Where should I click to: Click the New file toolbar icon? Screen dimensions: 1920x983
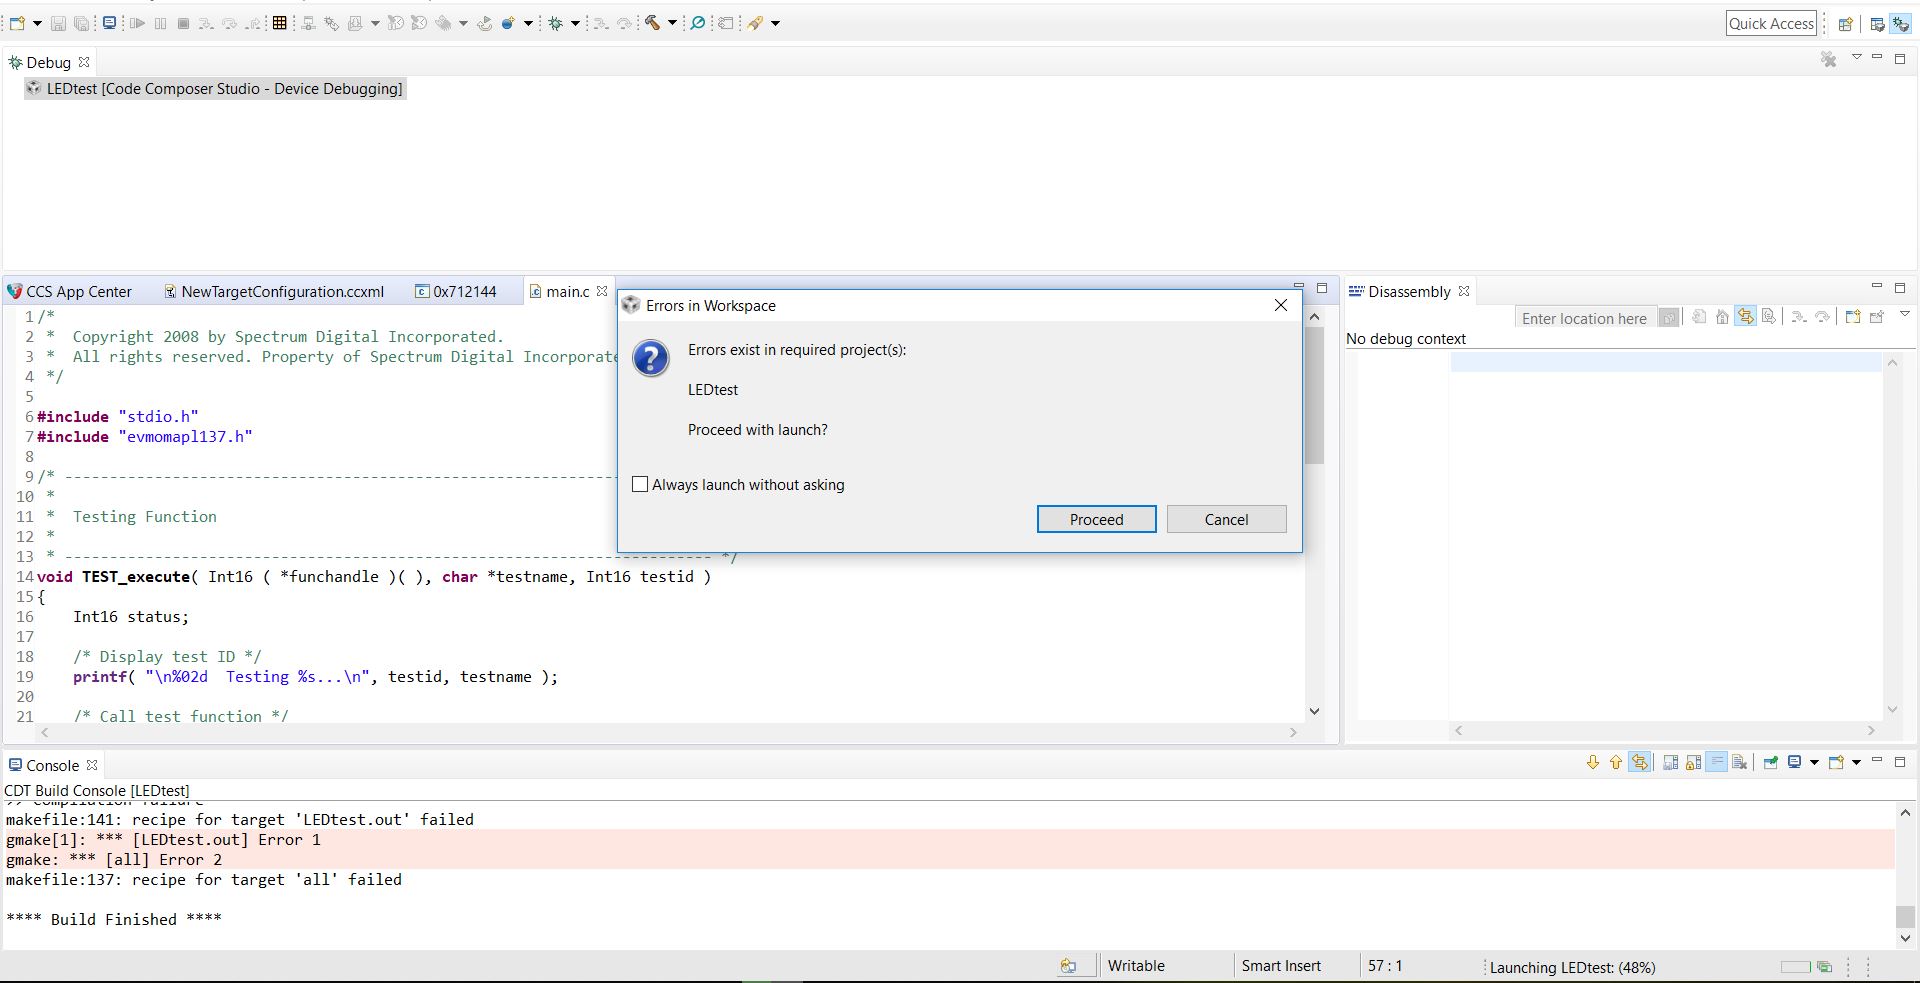17,23
